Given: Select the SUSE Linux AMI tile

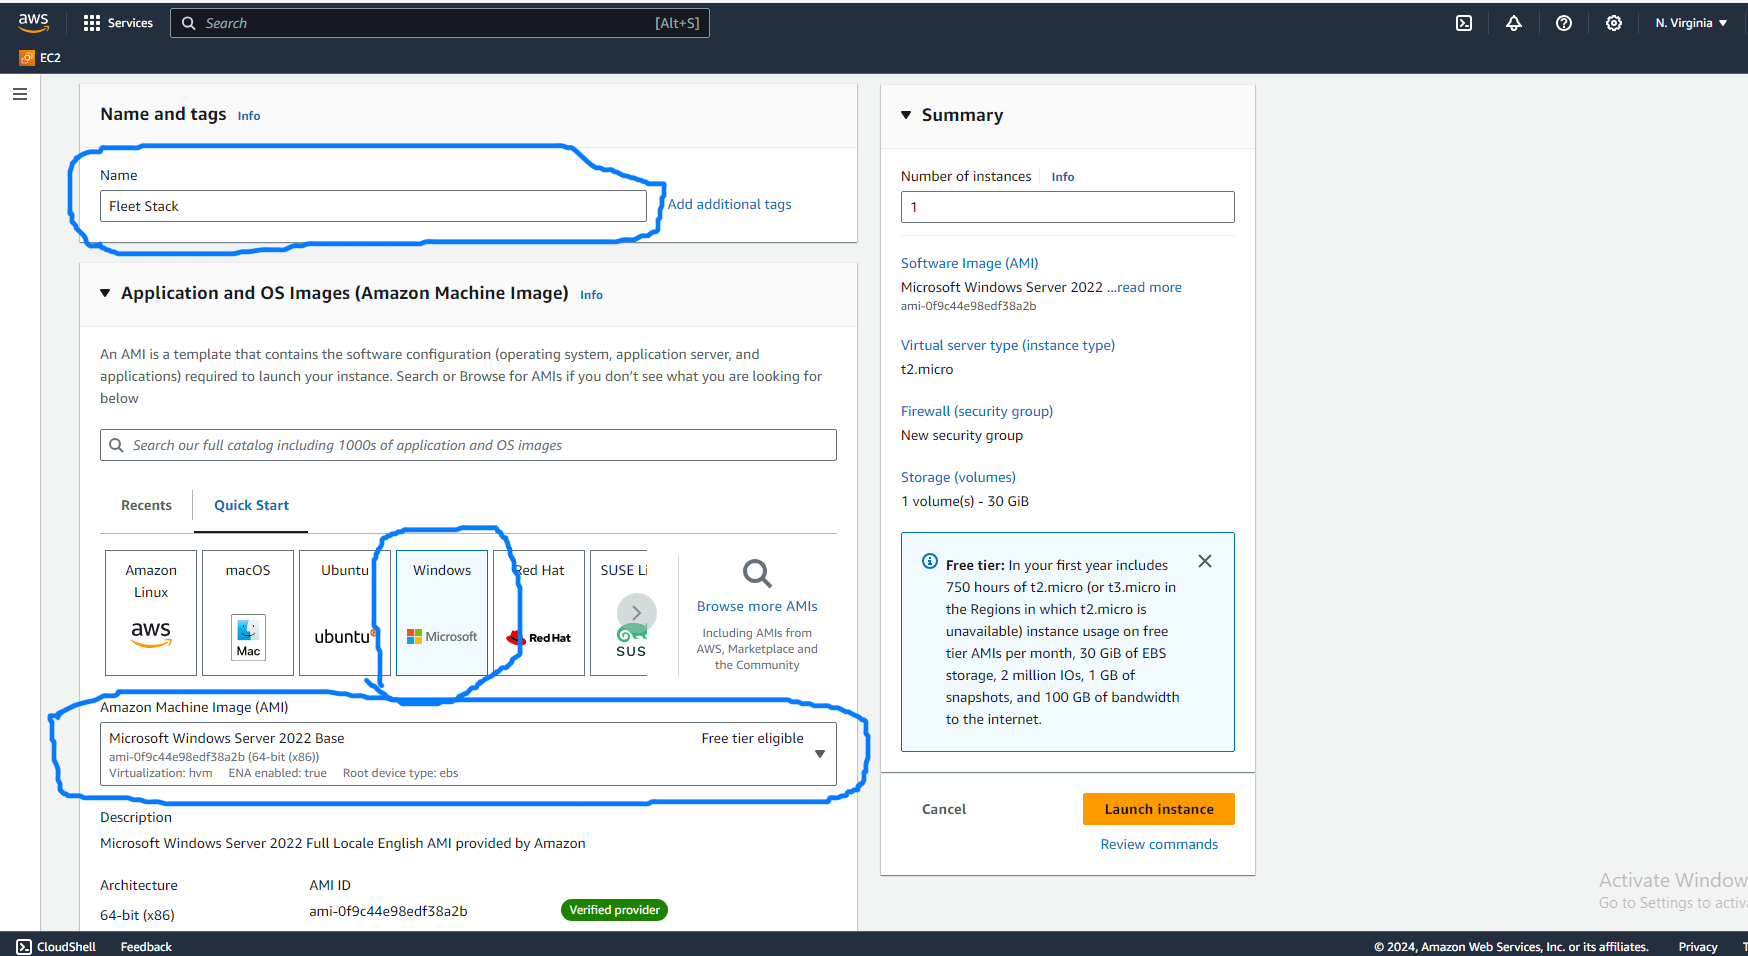Looking at the screenshot, I should (619, 613).
